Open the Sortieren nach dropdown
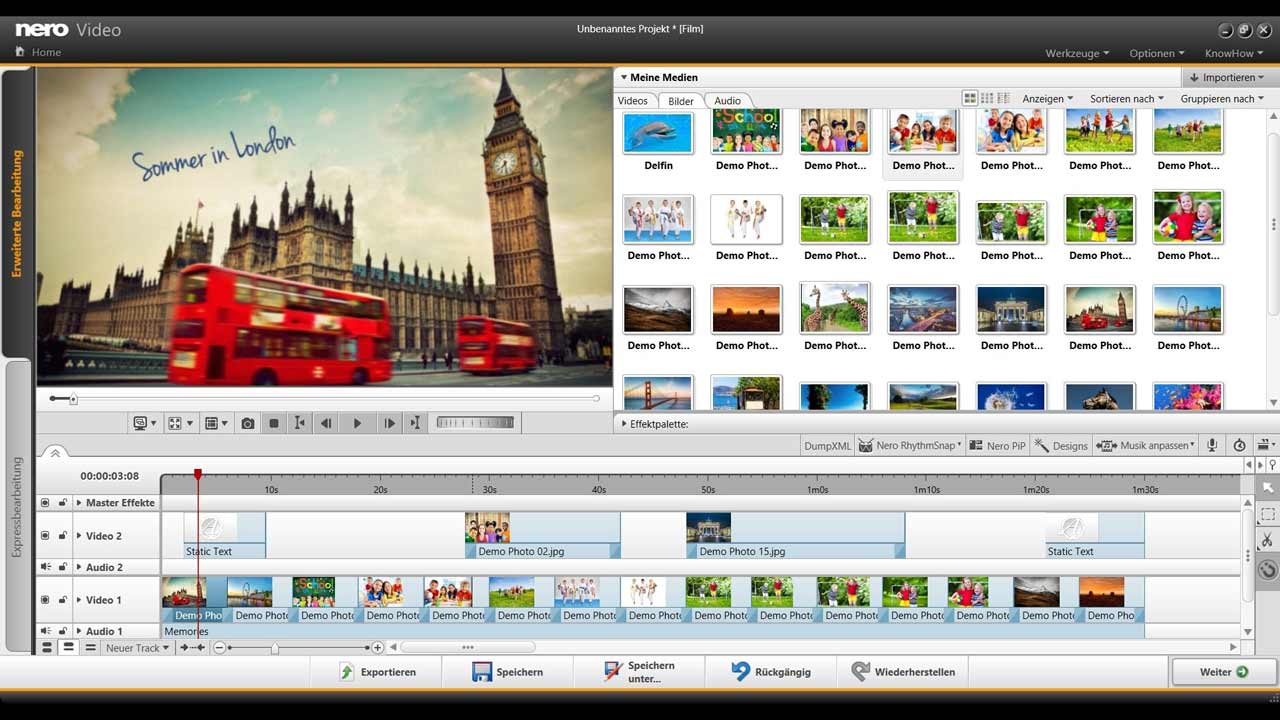 click(x=1127, y=99)
